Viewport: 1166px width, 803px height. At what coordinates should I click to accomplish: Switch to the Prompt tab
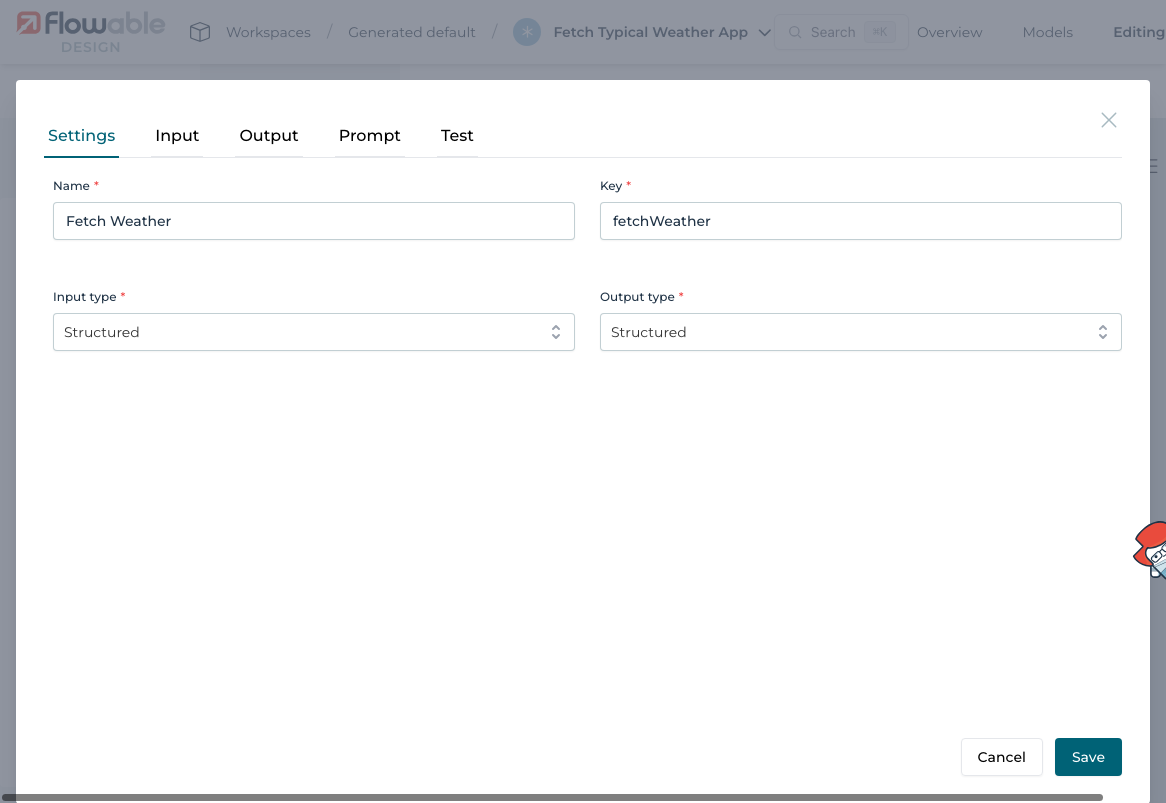click(369, 135)
